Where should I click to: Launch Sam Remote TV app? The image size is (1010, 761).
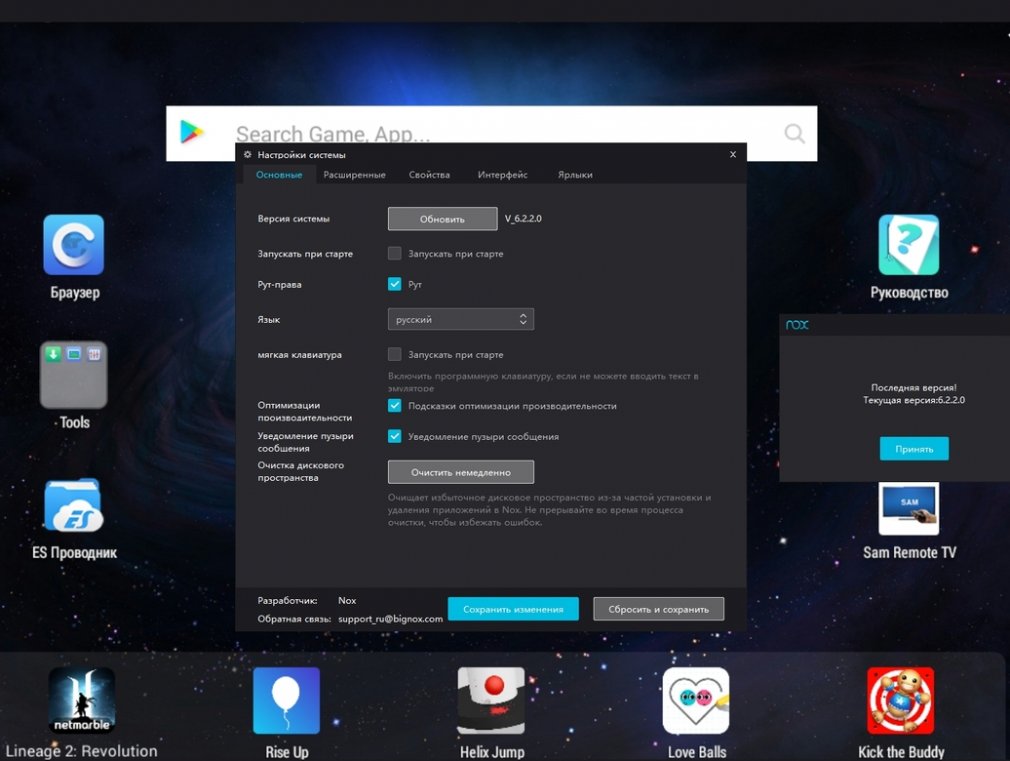[x=908, y=507]
